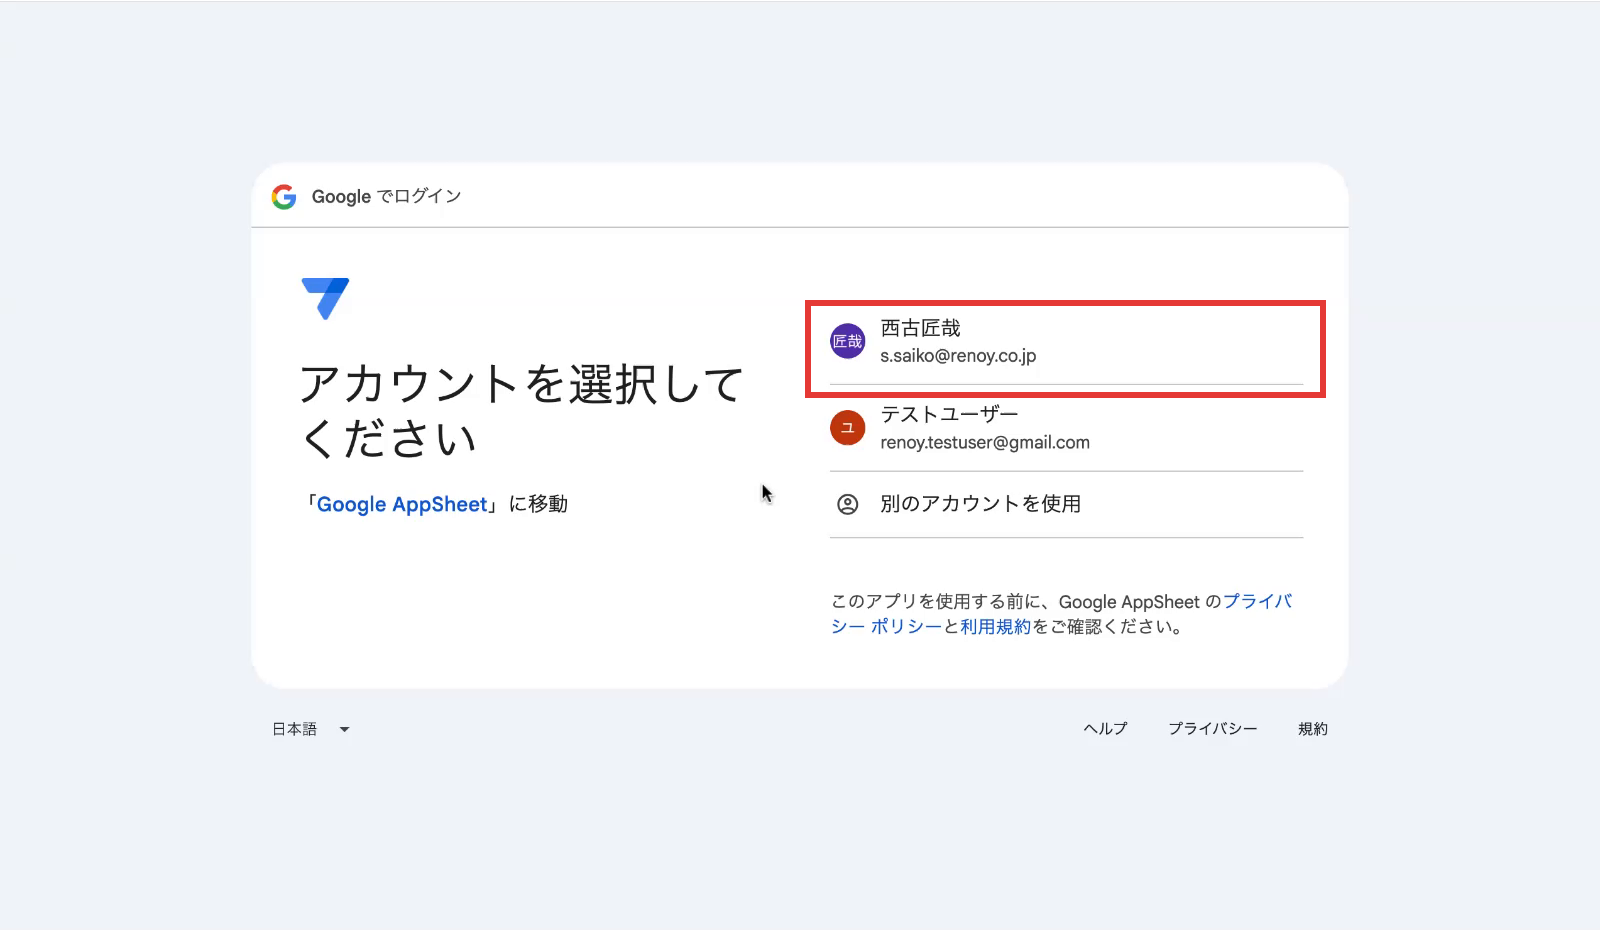
Task: Click the renoy.testuser@gmail.com email text
Action: [985, 442]
